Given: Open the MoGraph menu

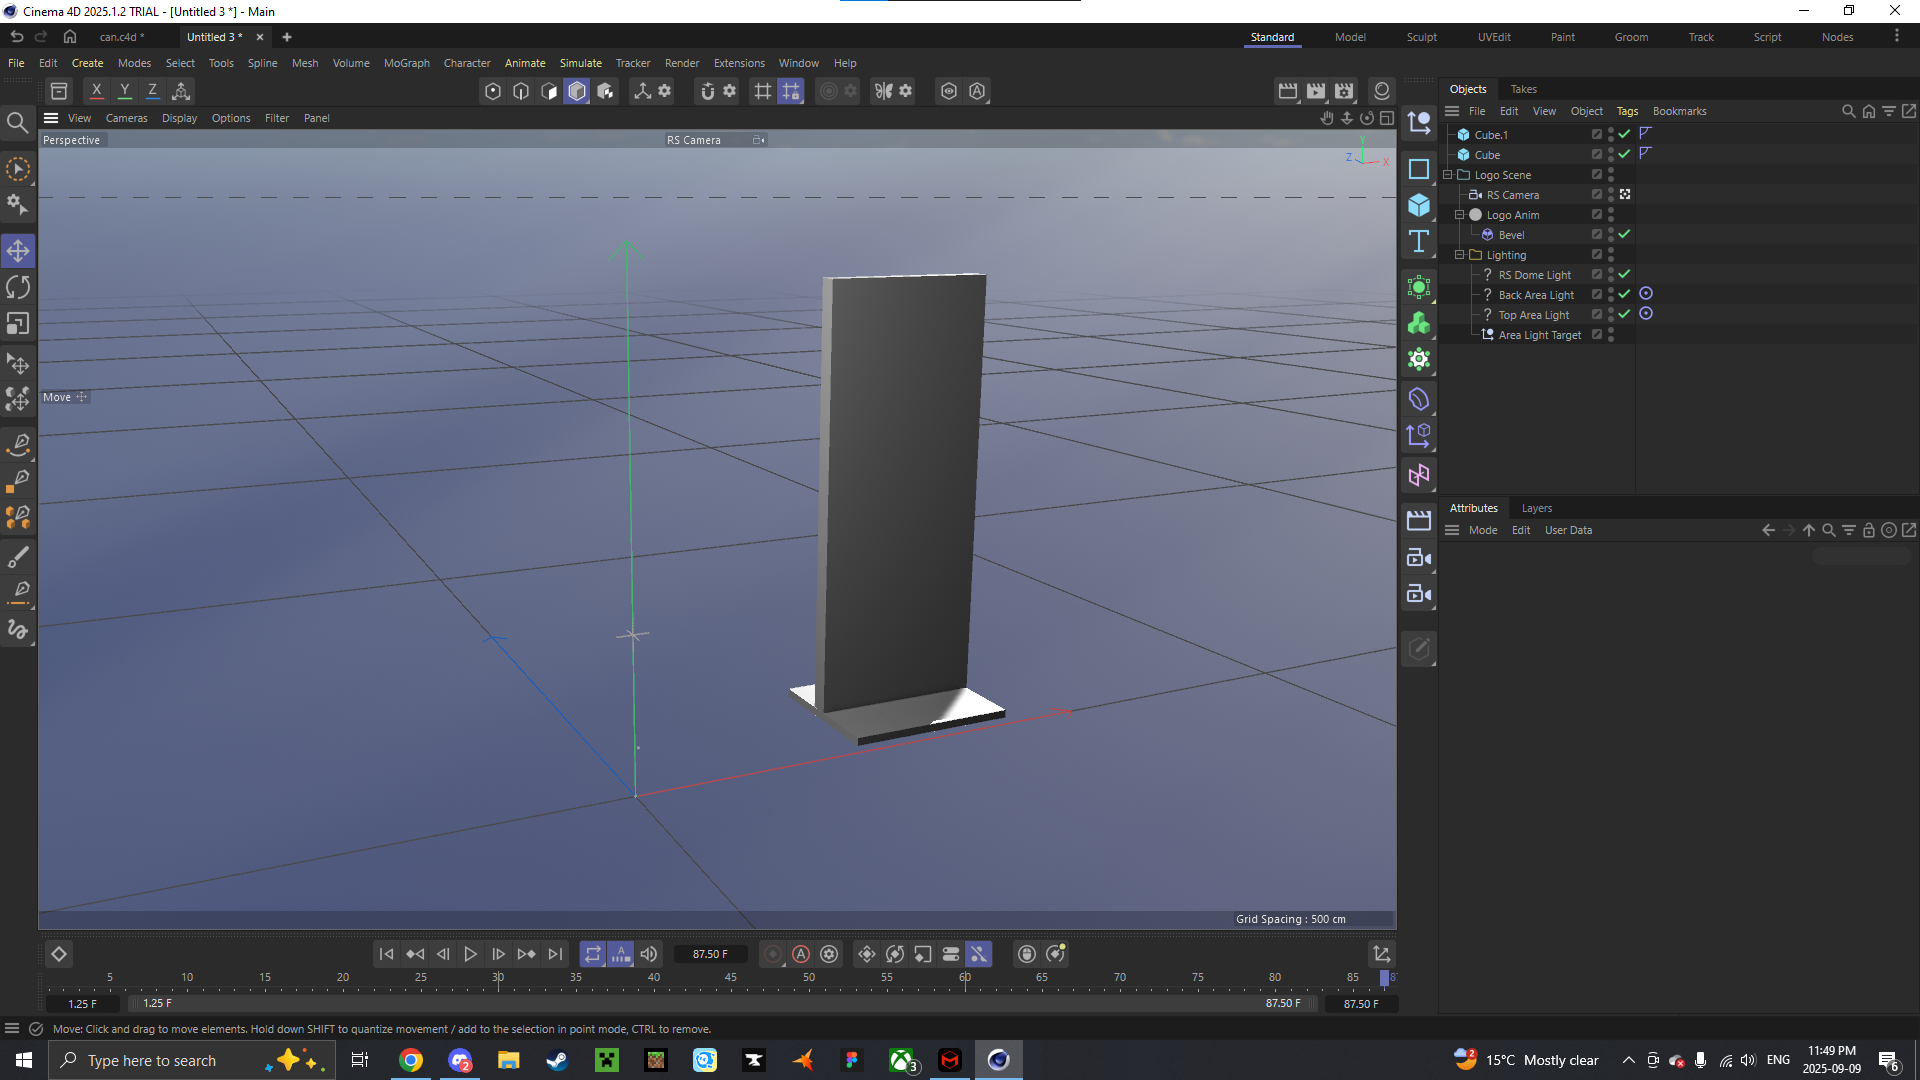Looking at the screenshot, I should click(406, 63).
